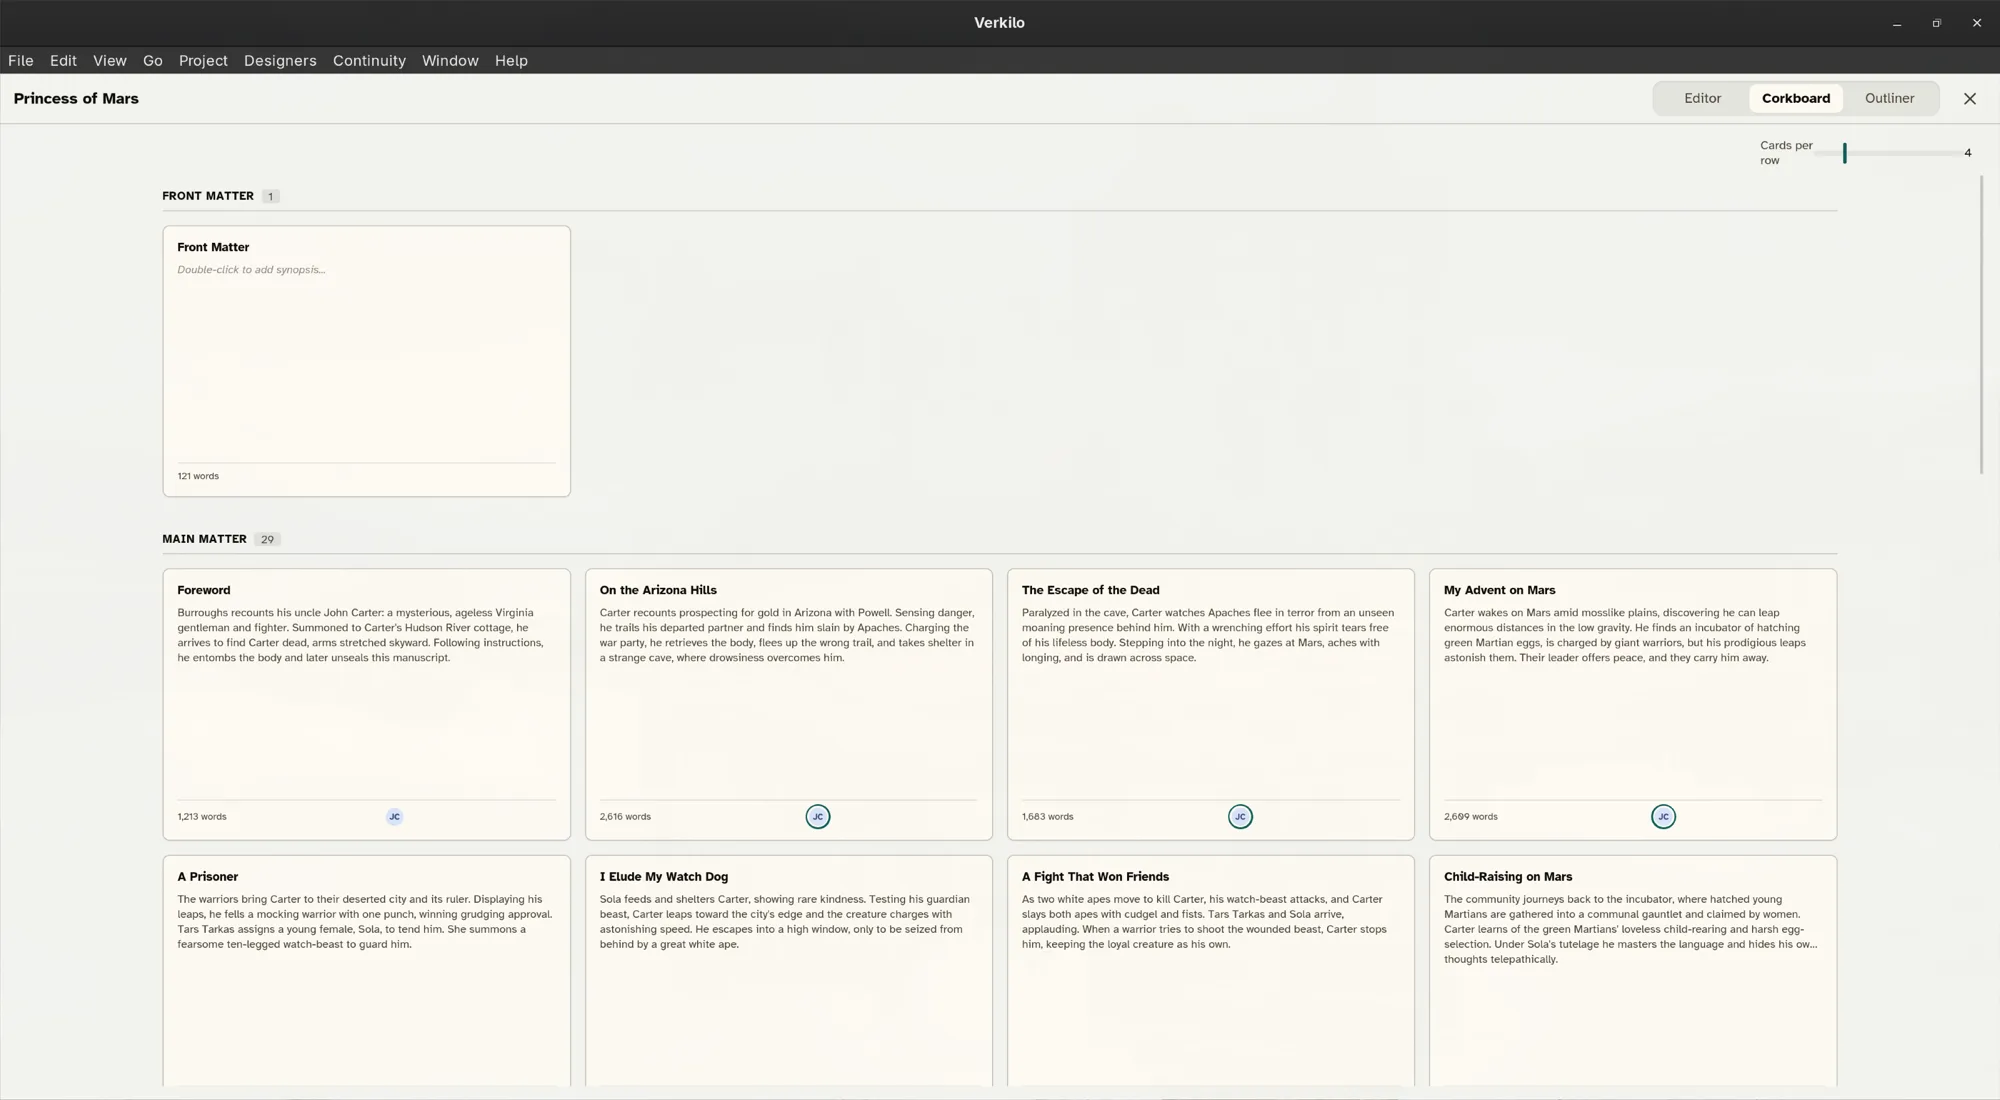Select the On the Arizona Hills card

[x=789, y=705]
